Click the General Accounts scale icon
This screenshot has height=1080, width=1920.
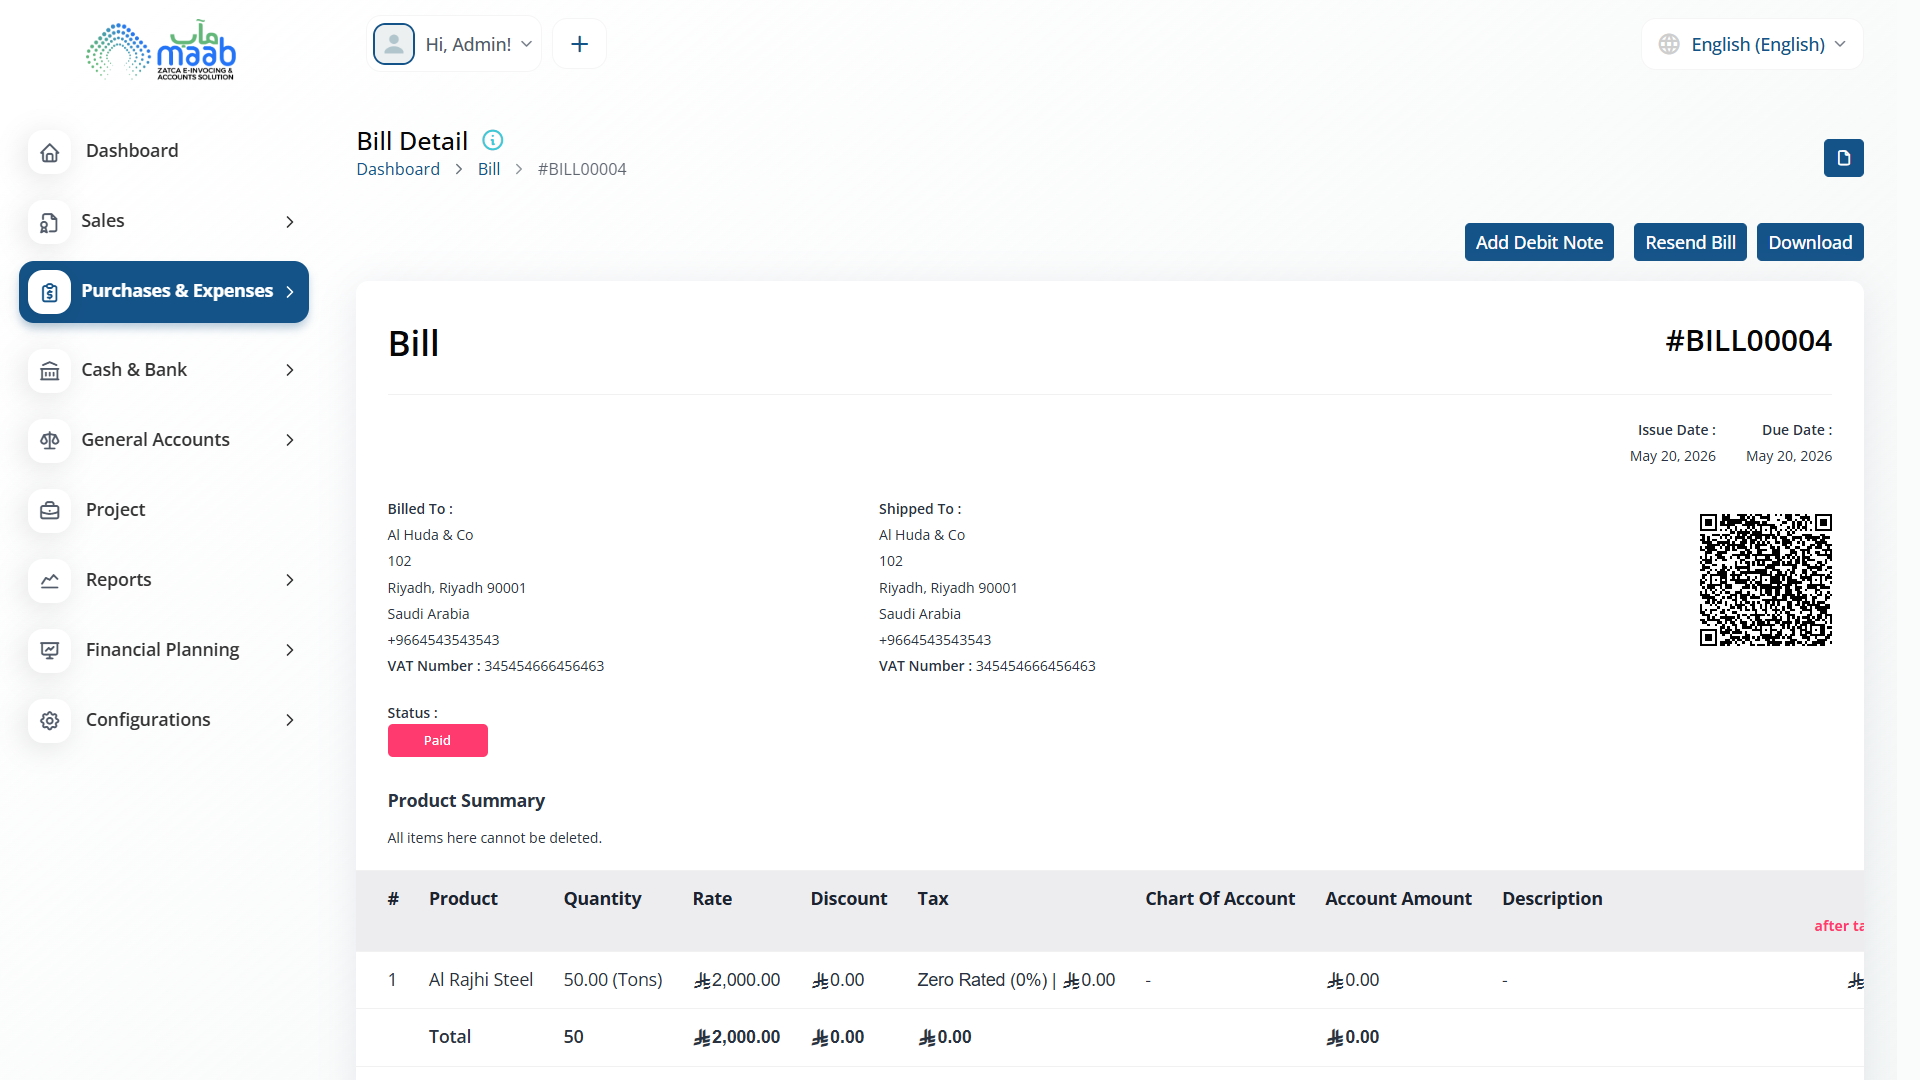50,441
